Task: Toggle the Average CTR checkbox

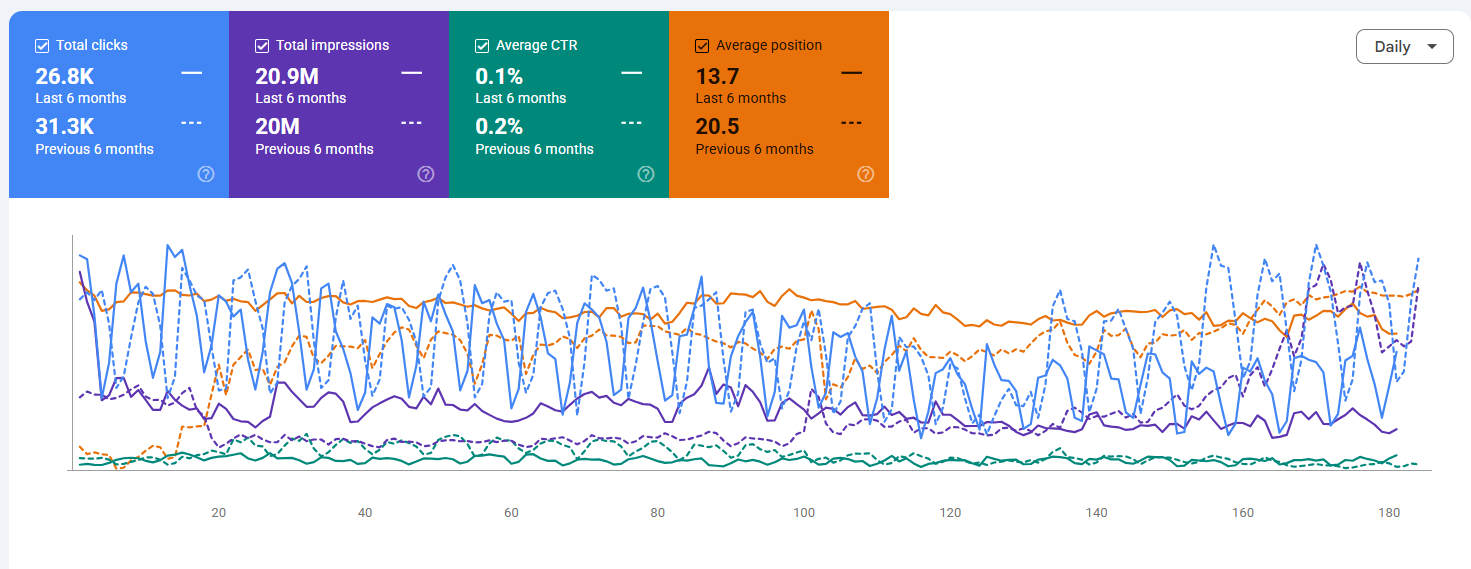Action: (x=482, y=46)
